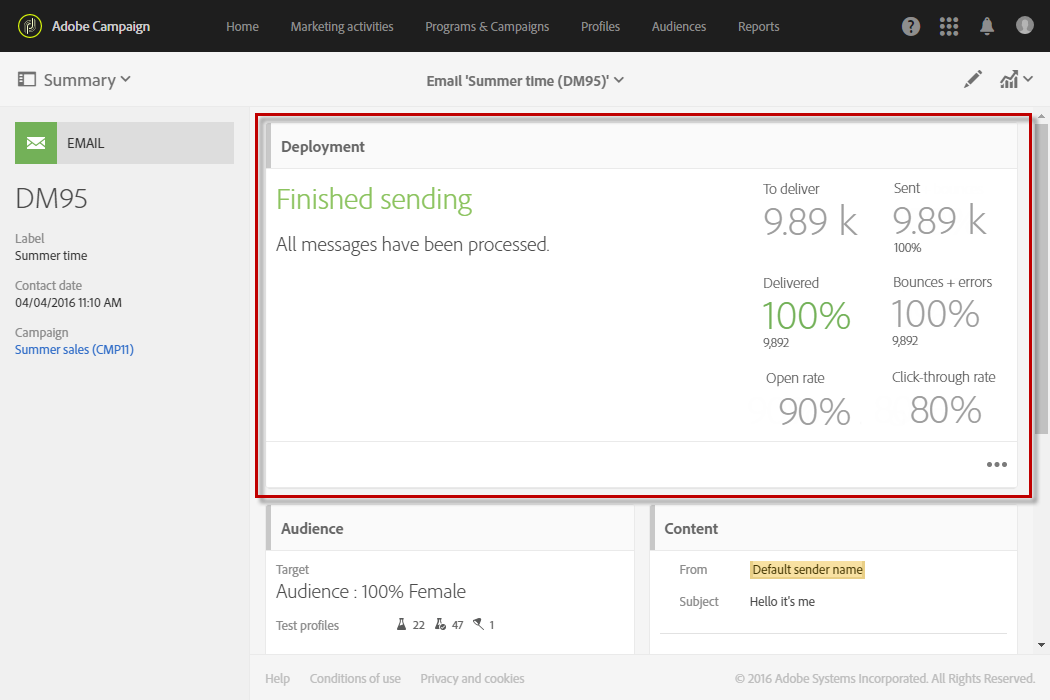Click the Click-through rate 80% value
The width and height of the screenshot is (1050, 700).
point(946,409)
